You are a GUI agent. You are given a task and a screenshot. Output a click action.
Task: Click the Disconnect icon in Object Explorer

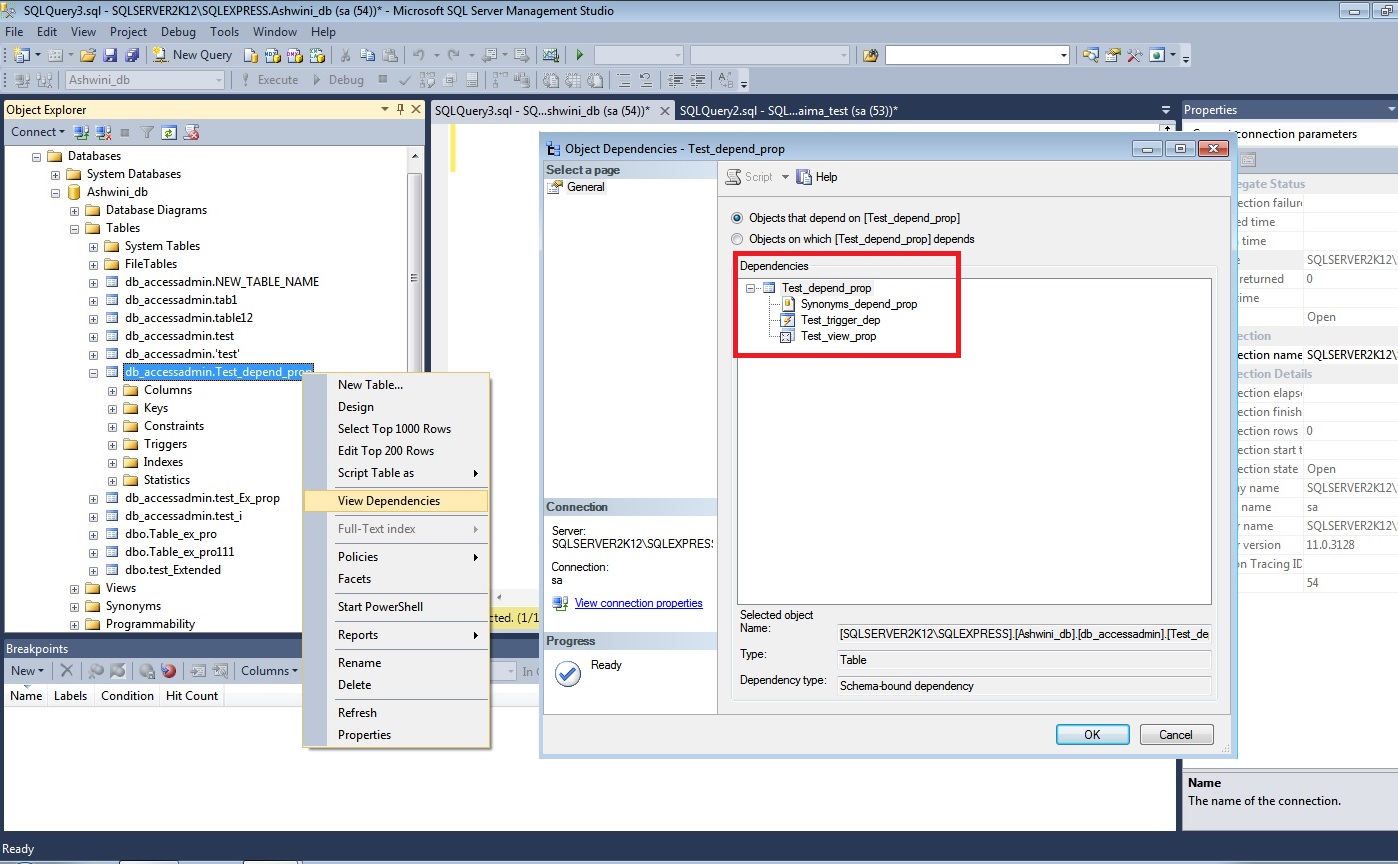(x=104, y=132)
